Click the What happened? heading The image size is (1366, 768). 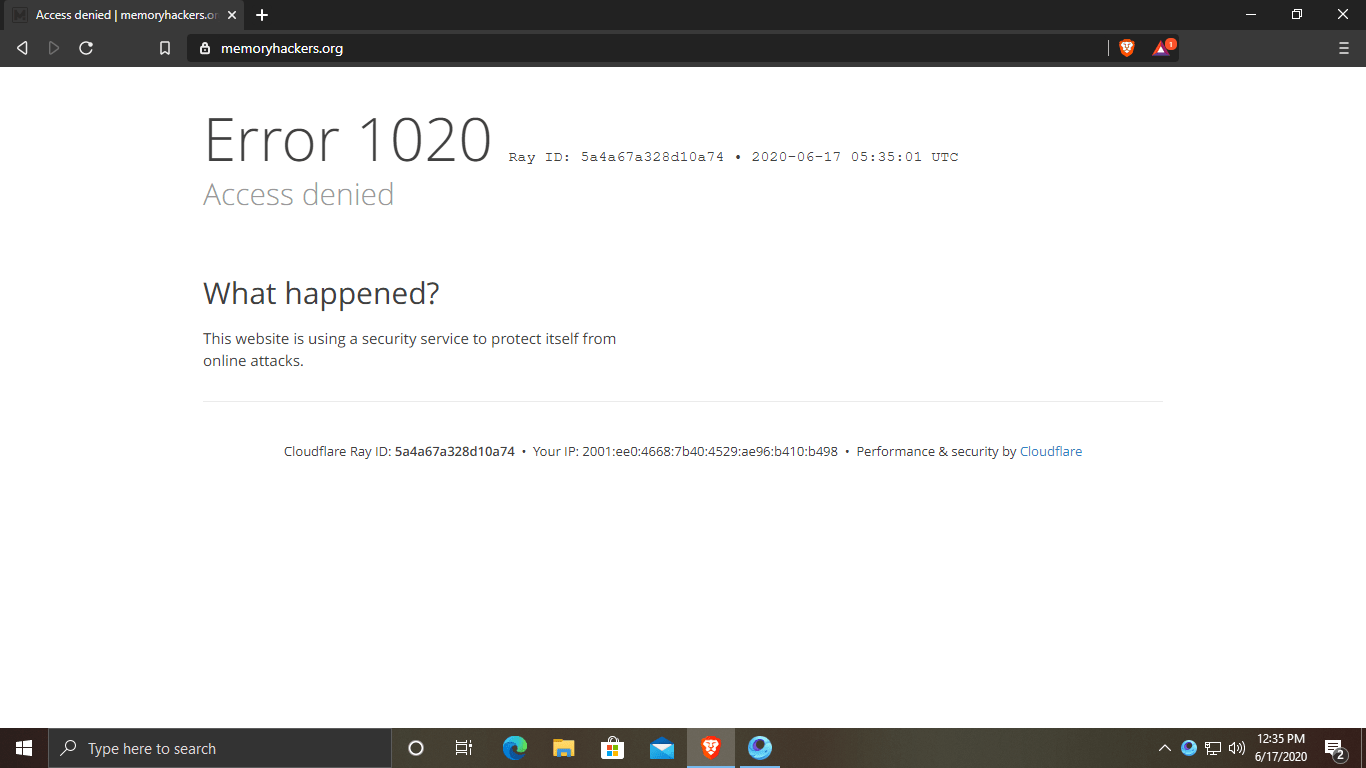(321, 294)
